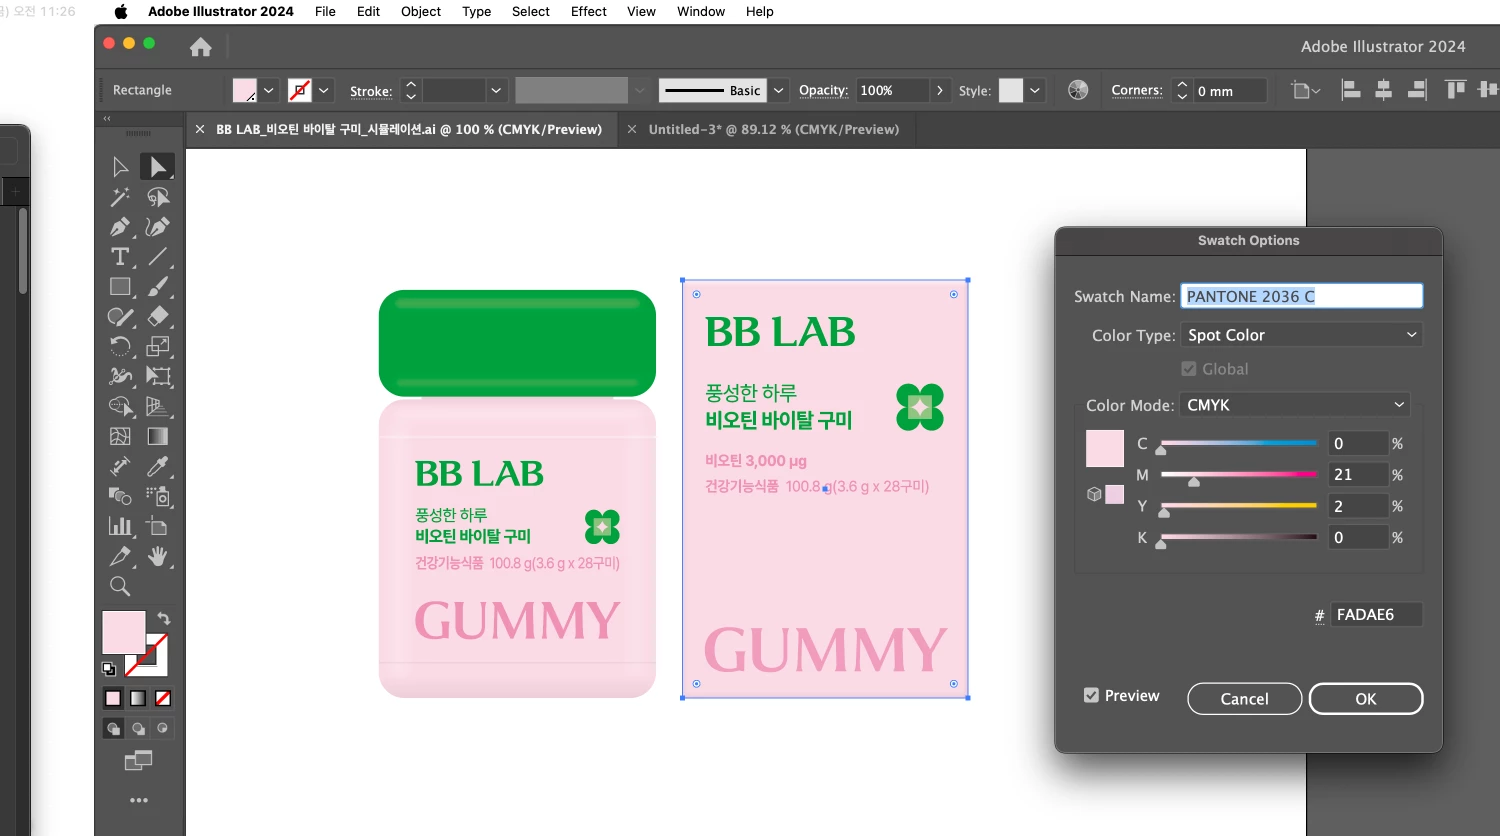The image size is (1500, 836).
Task: Select the Shape Builder tool
Action: pos(120,407)
